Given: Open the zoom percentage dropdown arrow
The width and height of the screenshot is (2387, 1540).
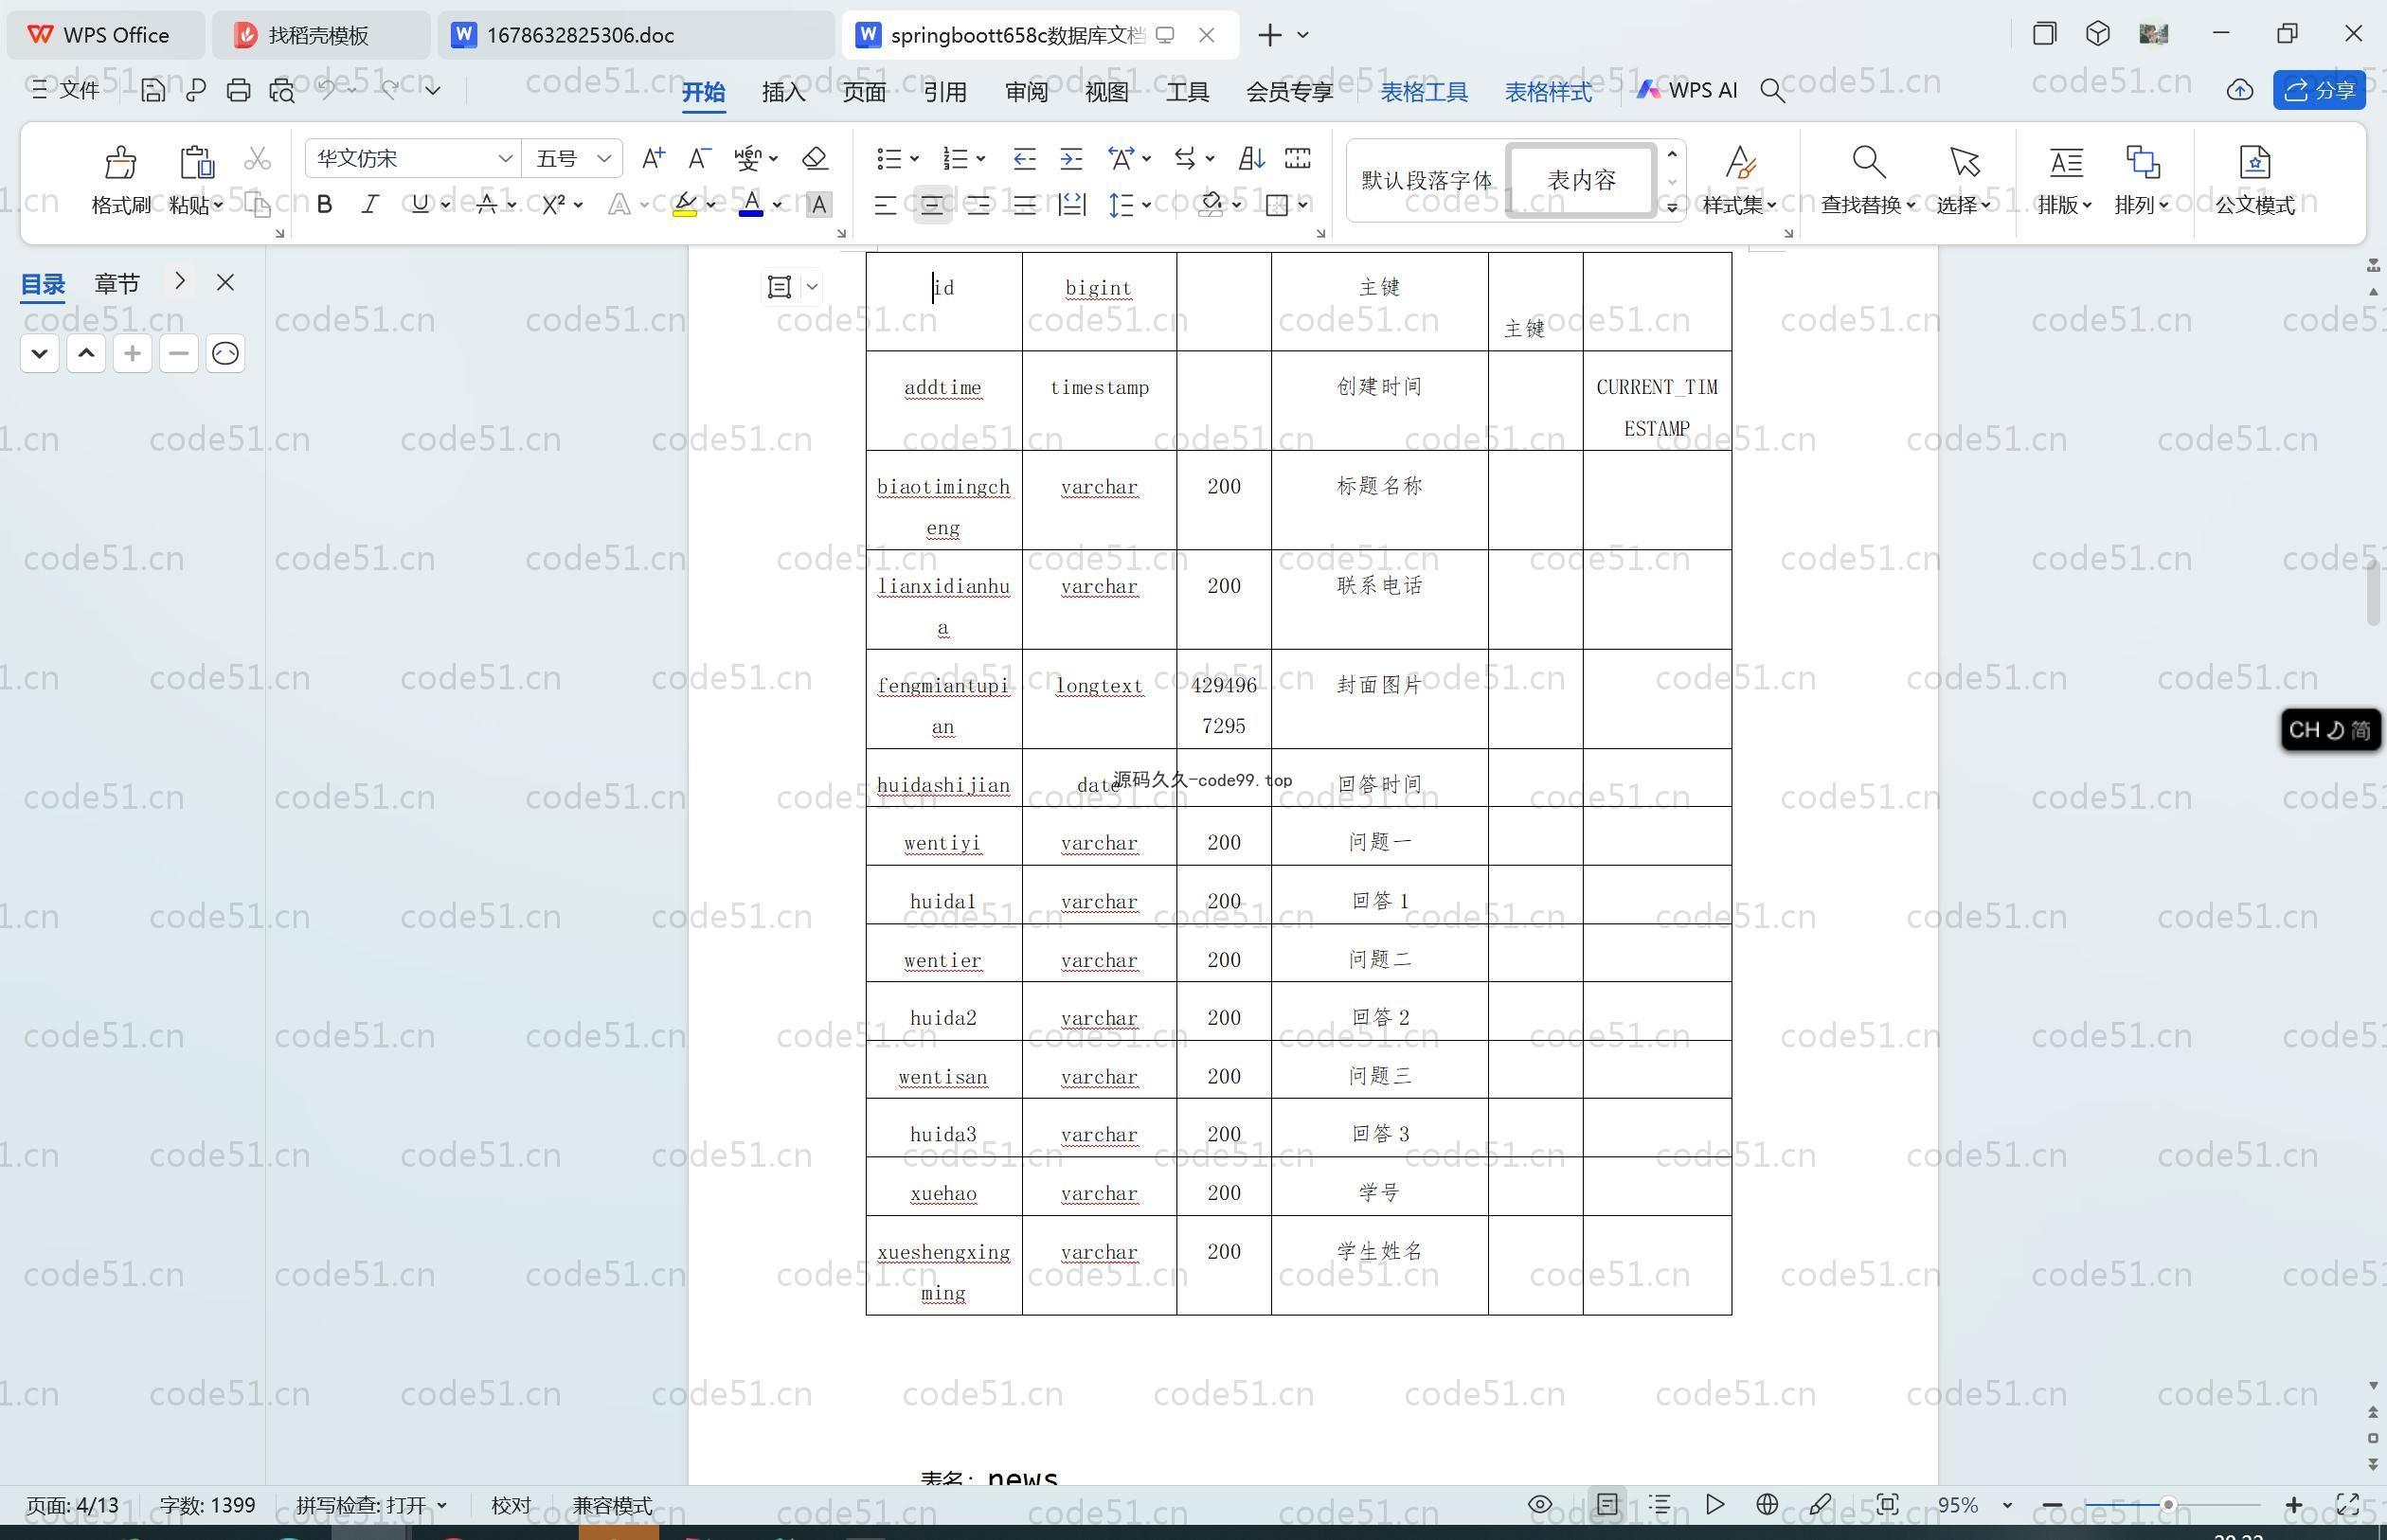Looking at the screenshot, I should [x=2006, y=1504].
